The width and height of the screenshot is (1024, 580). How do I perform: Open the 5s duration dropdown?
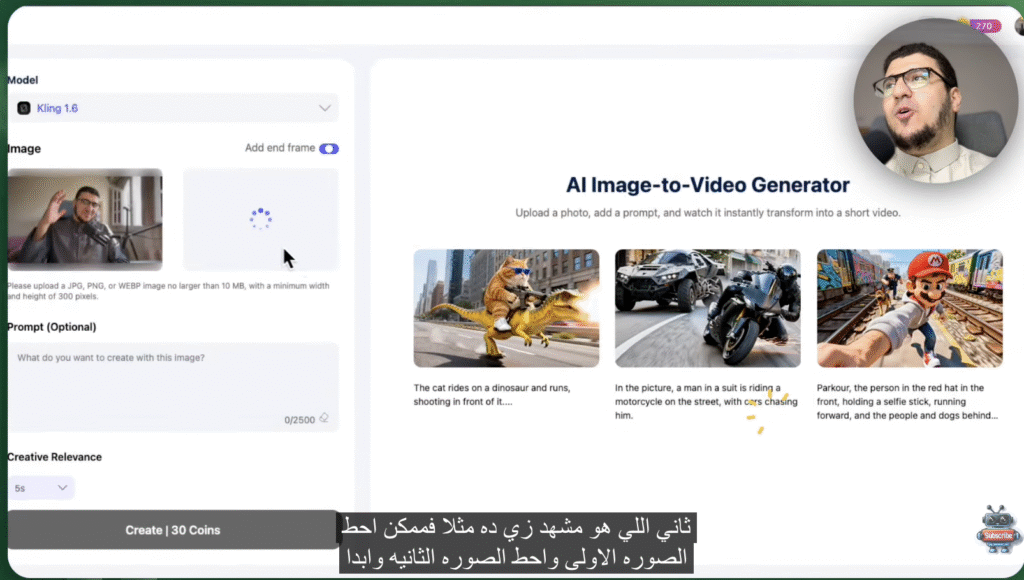[x=42, y=488]
